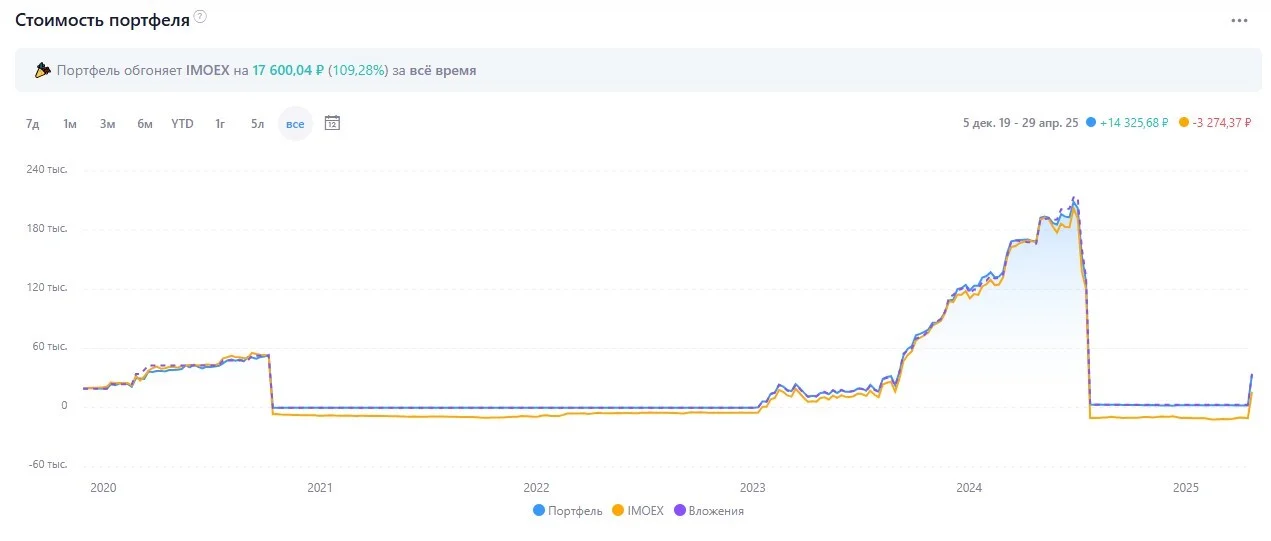Toggle the IMOEX series in the legend

click(637, 510)
